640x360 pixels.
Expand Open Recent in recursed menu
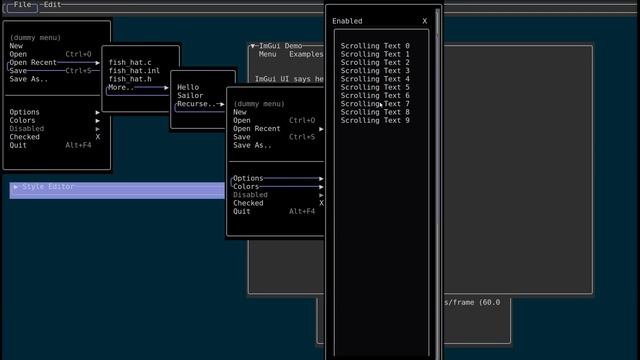point(278,129)
